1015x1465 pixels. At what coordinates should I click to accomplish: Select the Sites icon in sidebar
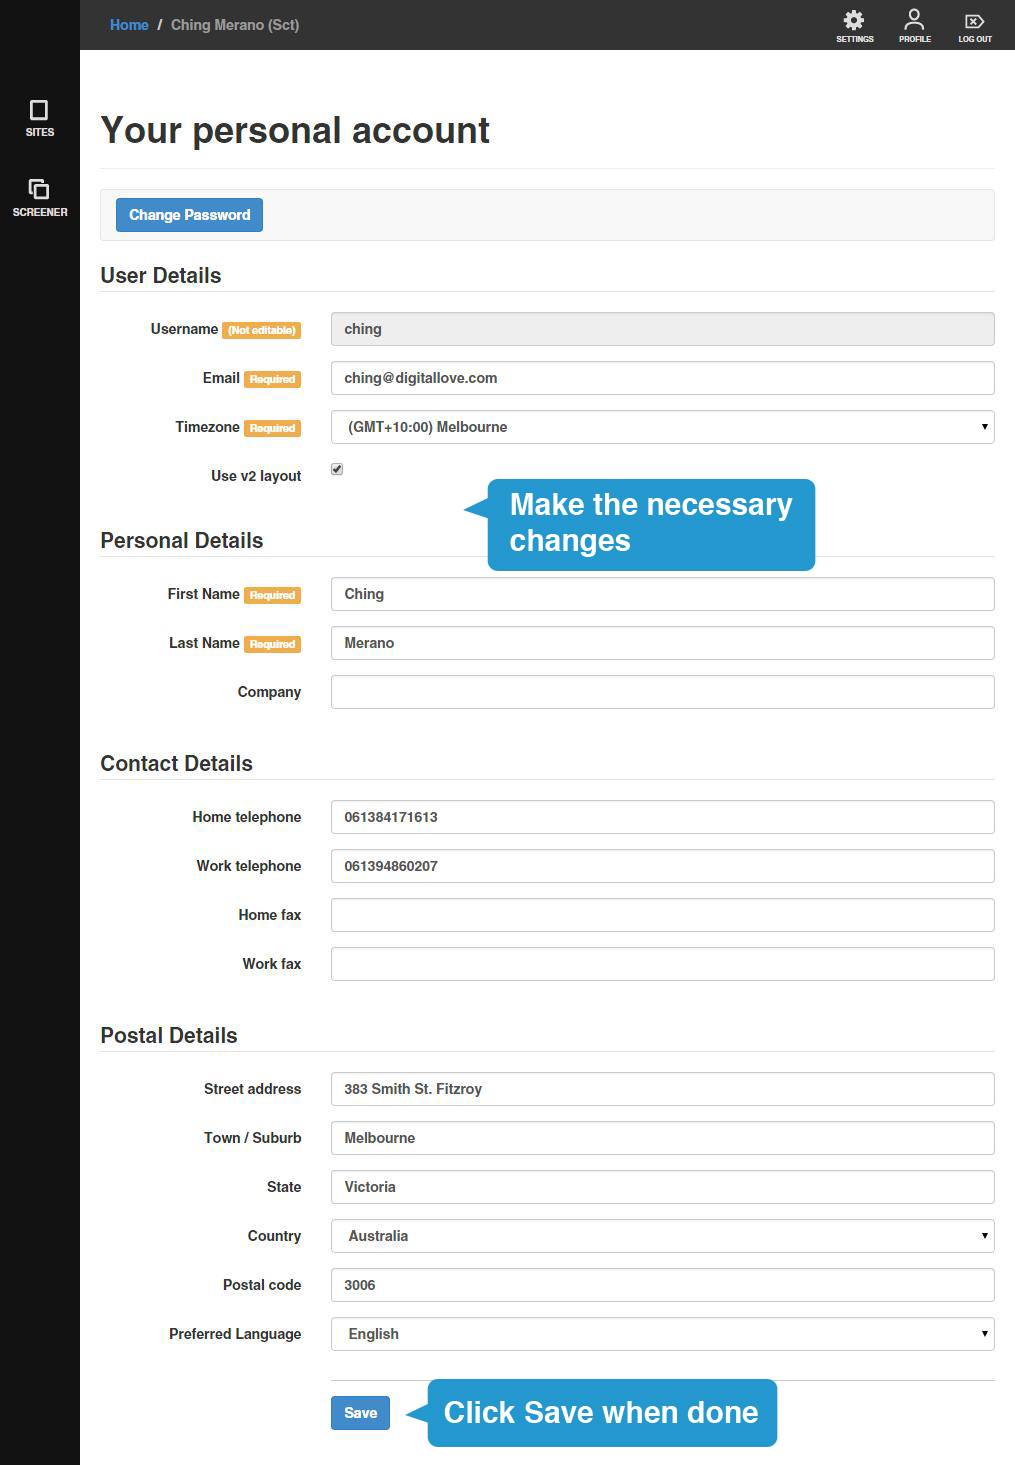39,117
